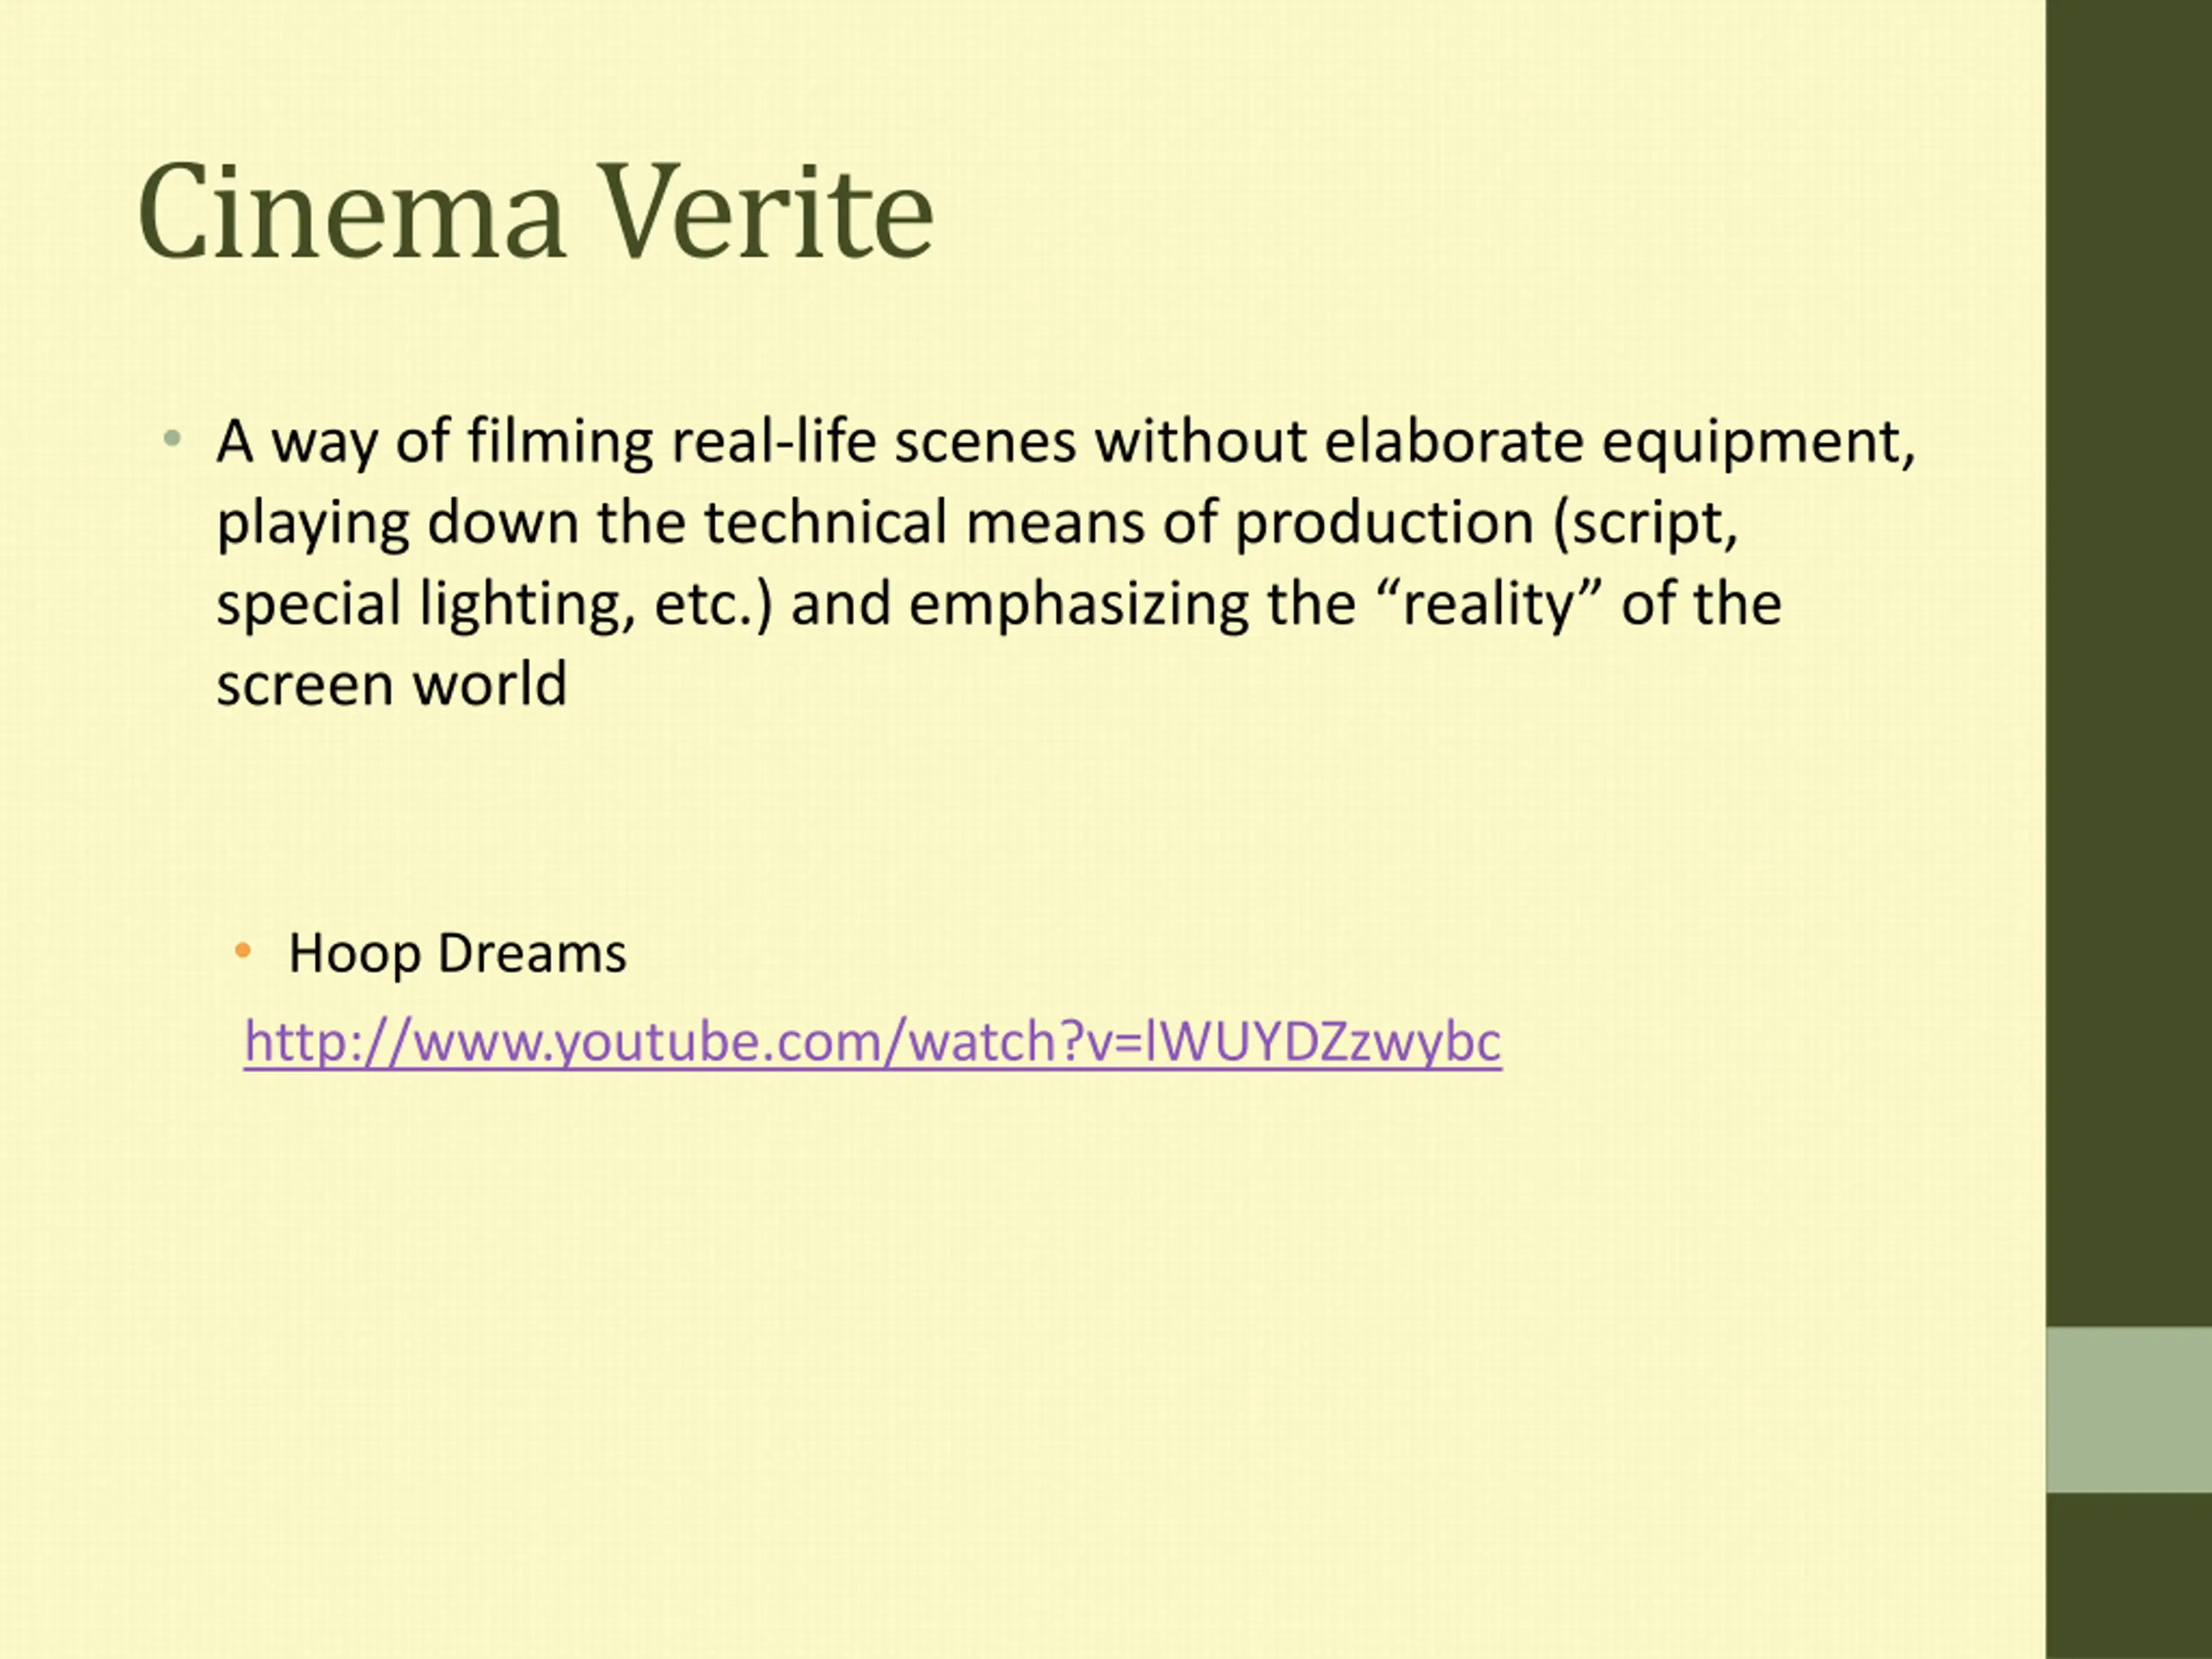Click the line starting 'playing down the technical'
This screenshot has height=1659, width=2212.
coord(977,523)
